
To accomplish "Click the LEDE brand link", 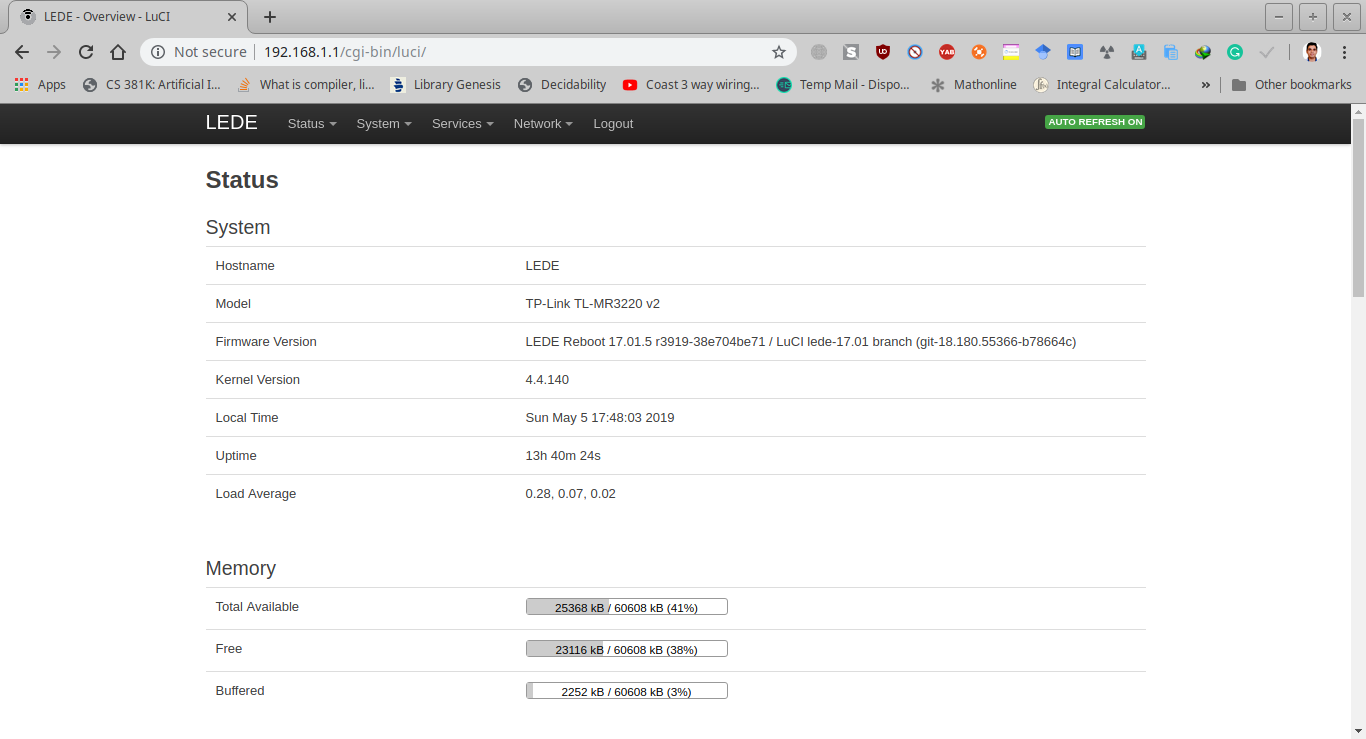I will 232,123.
